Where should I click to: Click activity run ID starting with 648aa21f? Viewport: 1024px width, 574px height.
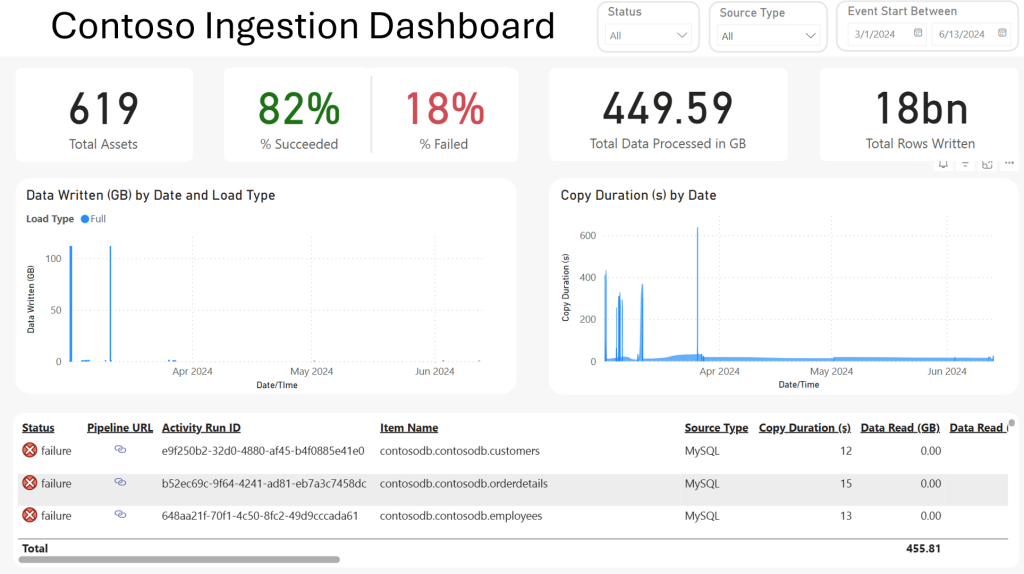260,516
